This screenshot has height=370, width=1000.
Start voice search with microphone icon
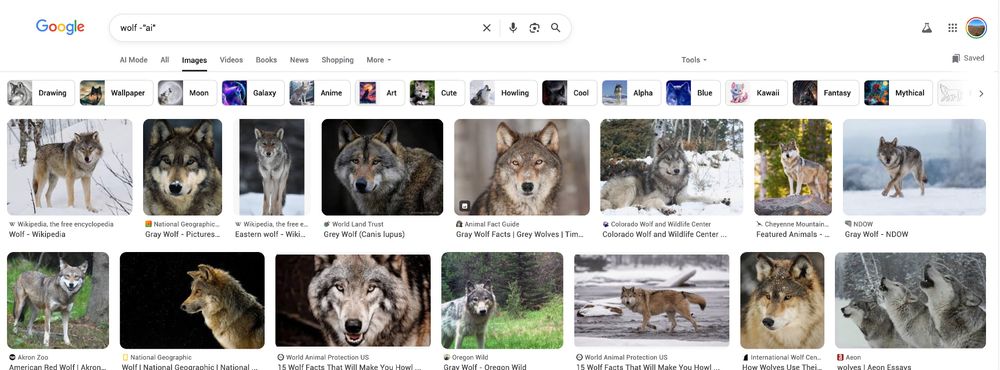(513, 27)
